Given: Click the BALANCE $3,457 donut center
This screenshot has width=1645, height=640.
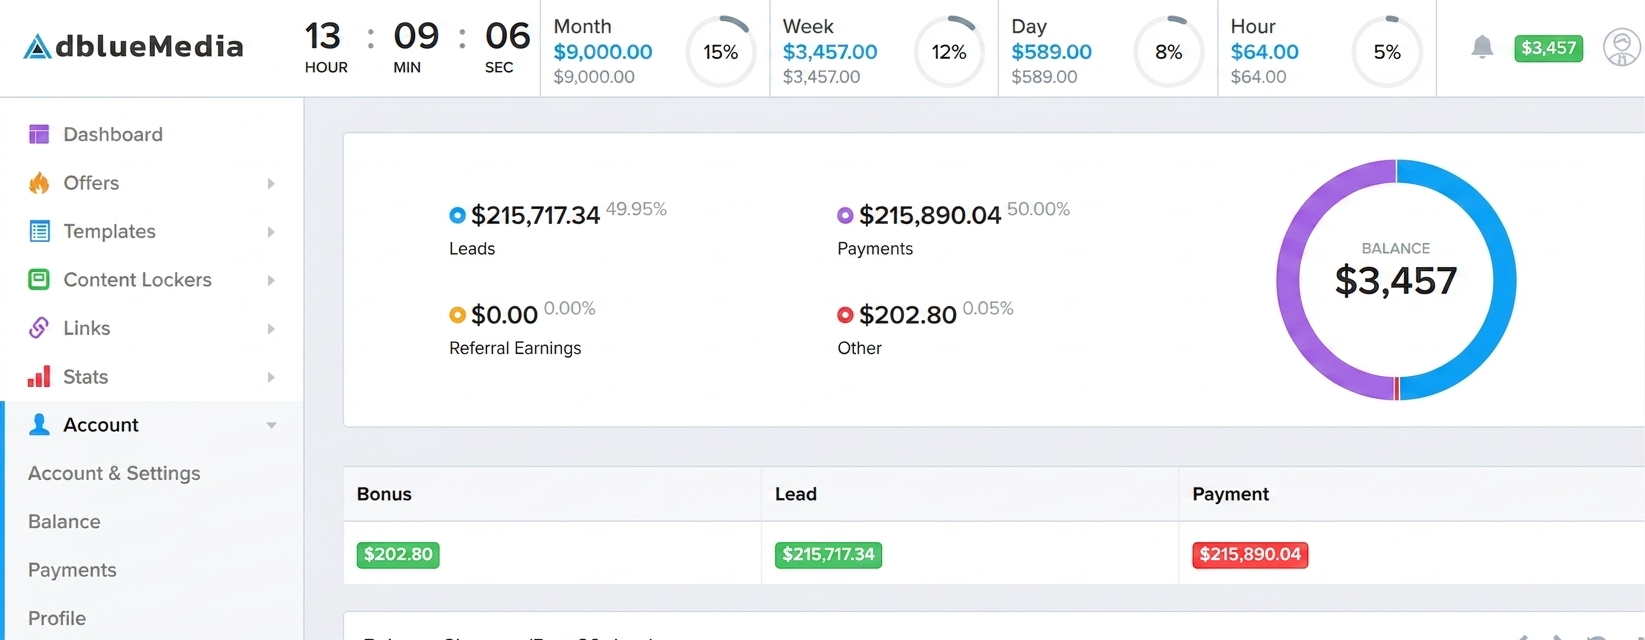Looking at the screenshot, I should [x=1396, y=272].
